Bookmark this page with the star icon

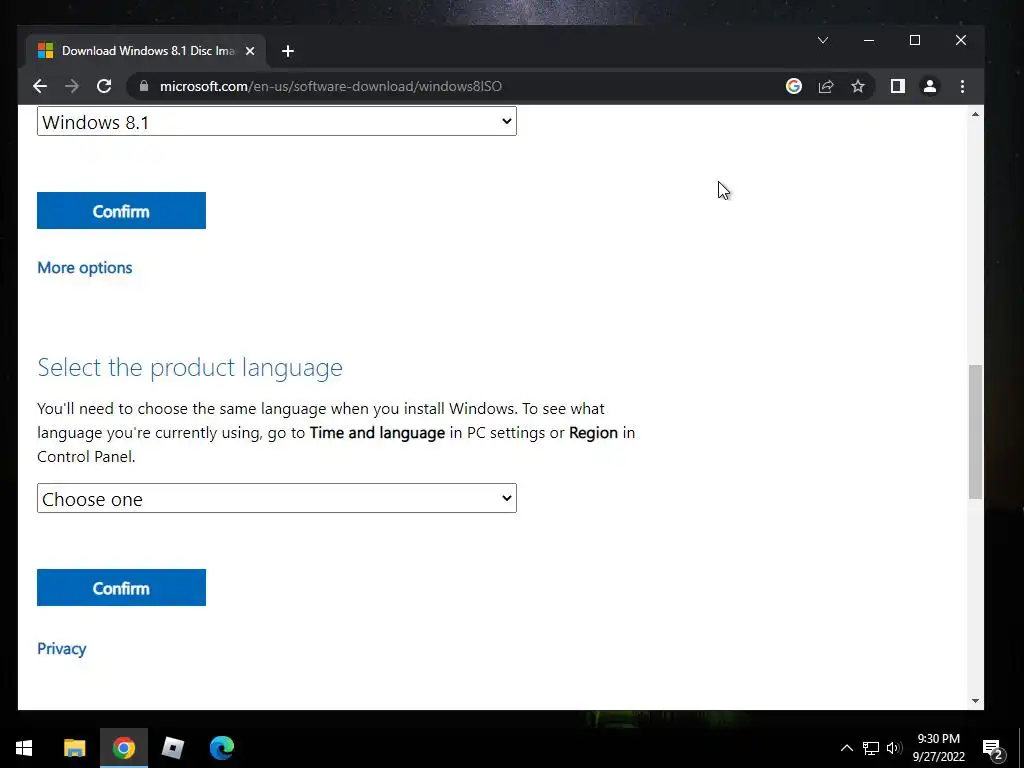click(x=858, y=86)
